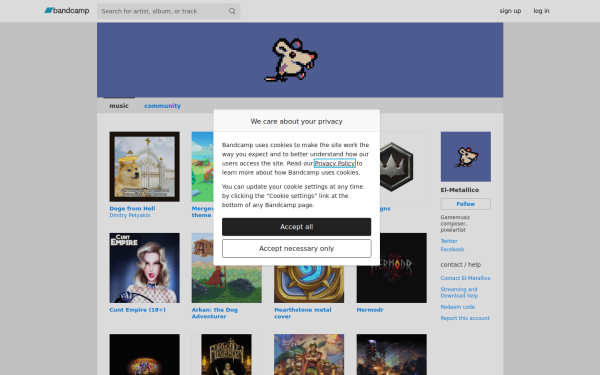Open Contact El-Metallico link
This screenshot has width=600, height=375.
[465, 278]
